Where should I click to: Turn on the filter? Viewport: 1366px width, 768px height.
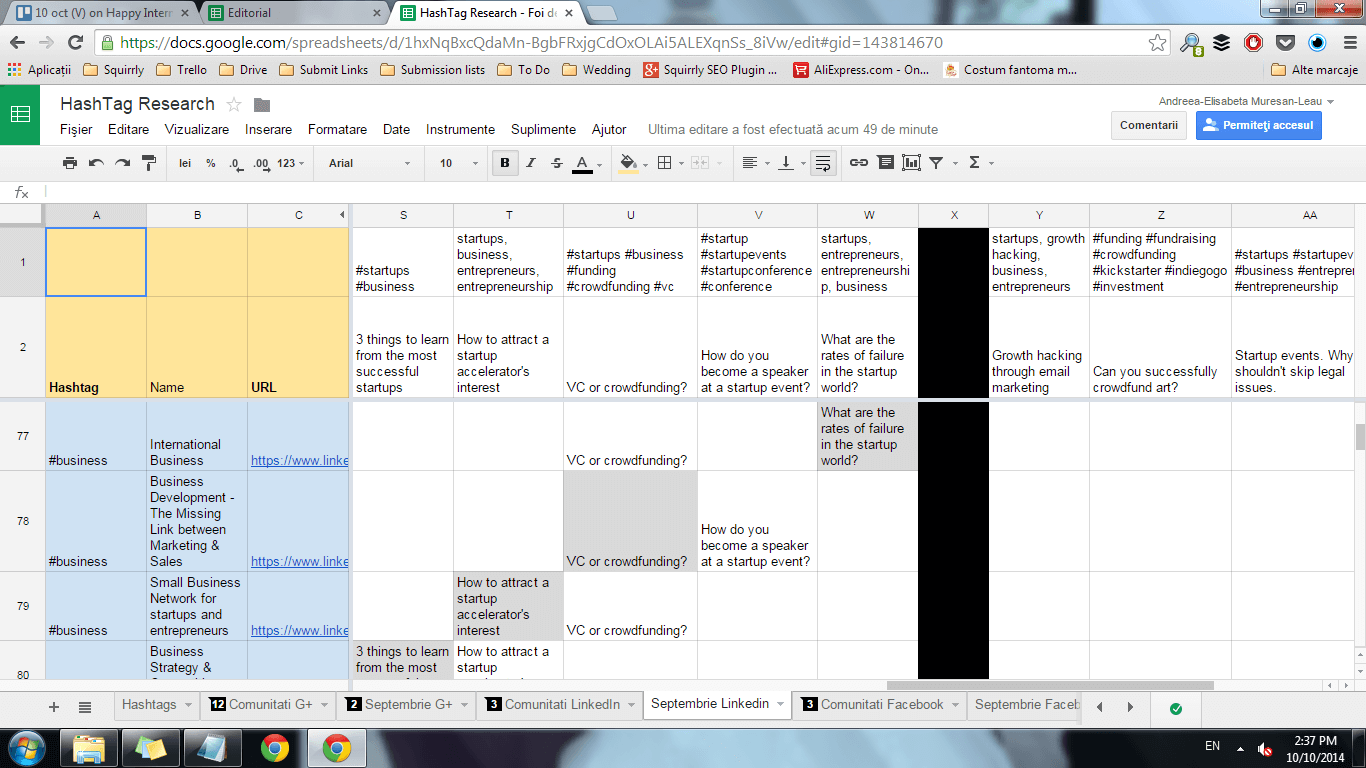point(937,163)
